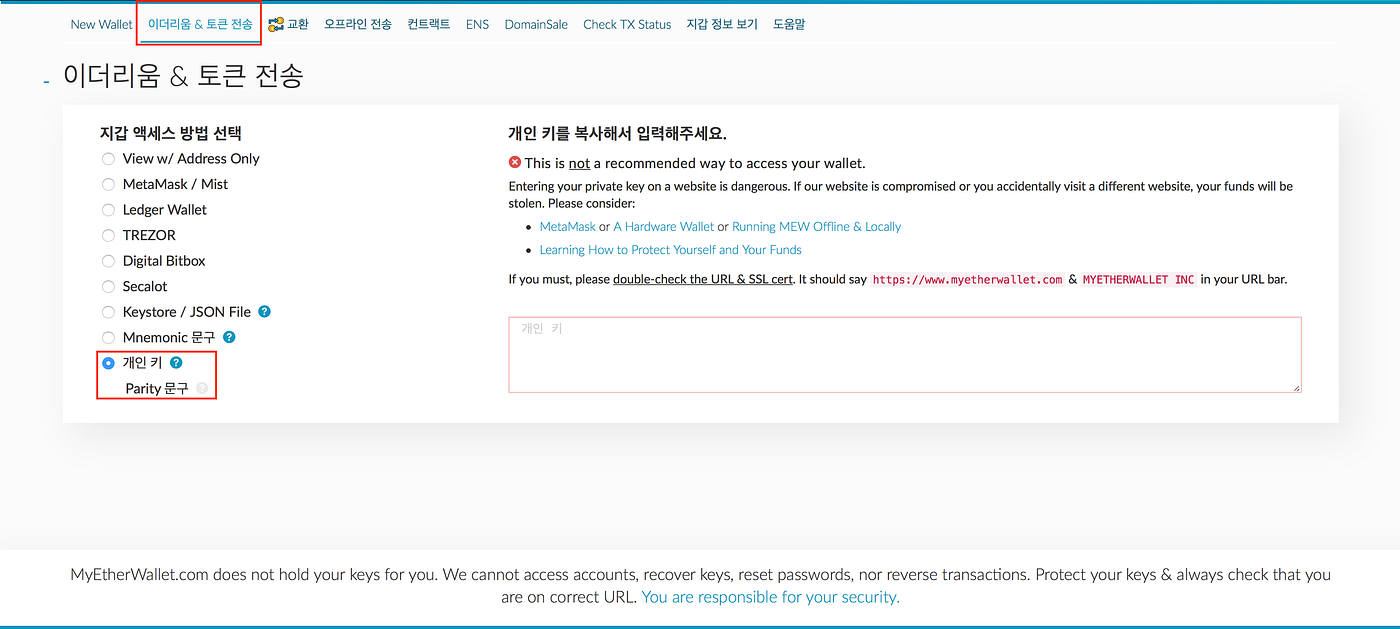The image size is (1400, 629).
Task: Click the help icon beside Mnemonic 문구
Action: click(228, 337)
